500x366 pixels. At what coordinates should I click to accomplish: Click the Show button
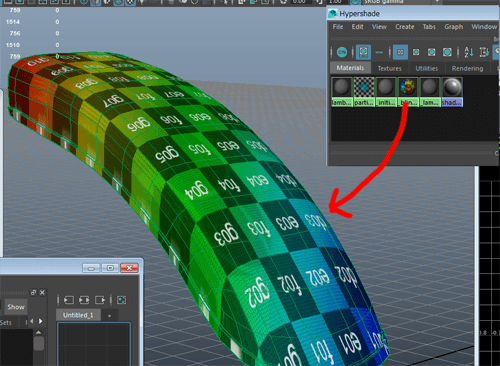pos(16,307)
